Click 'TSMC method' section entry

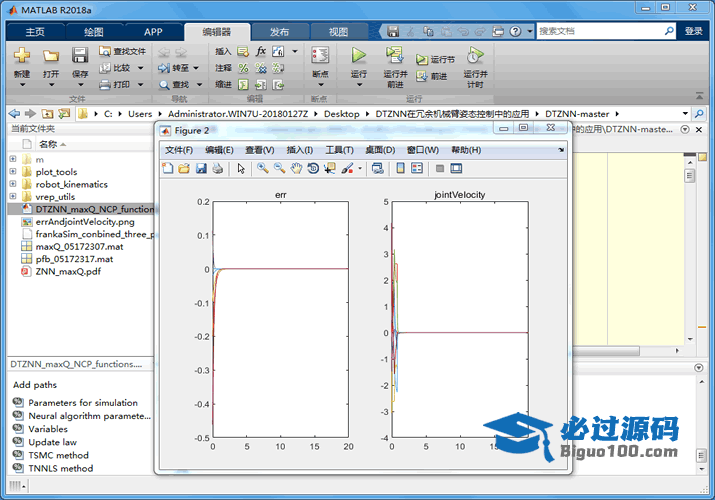pos(58,455)
